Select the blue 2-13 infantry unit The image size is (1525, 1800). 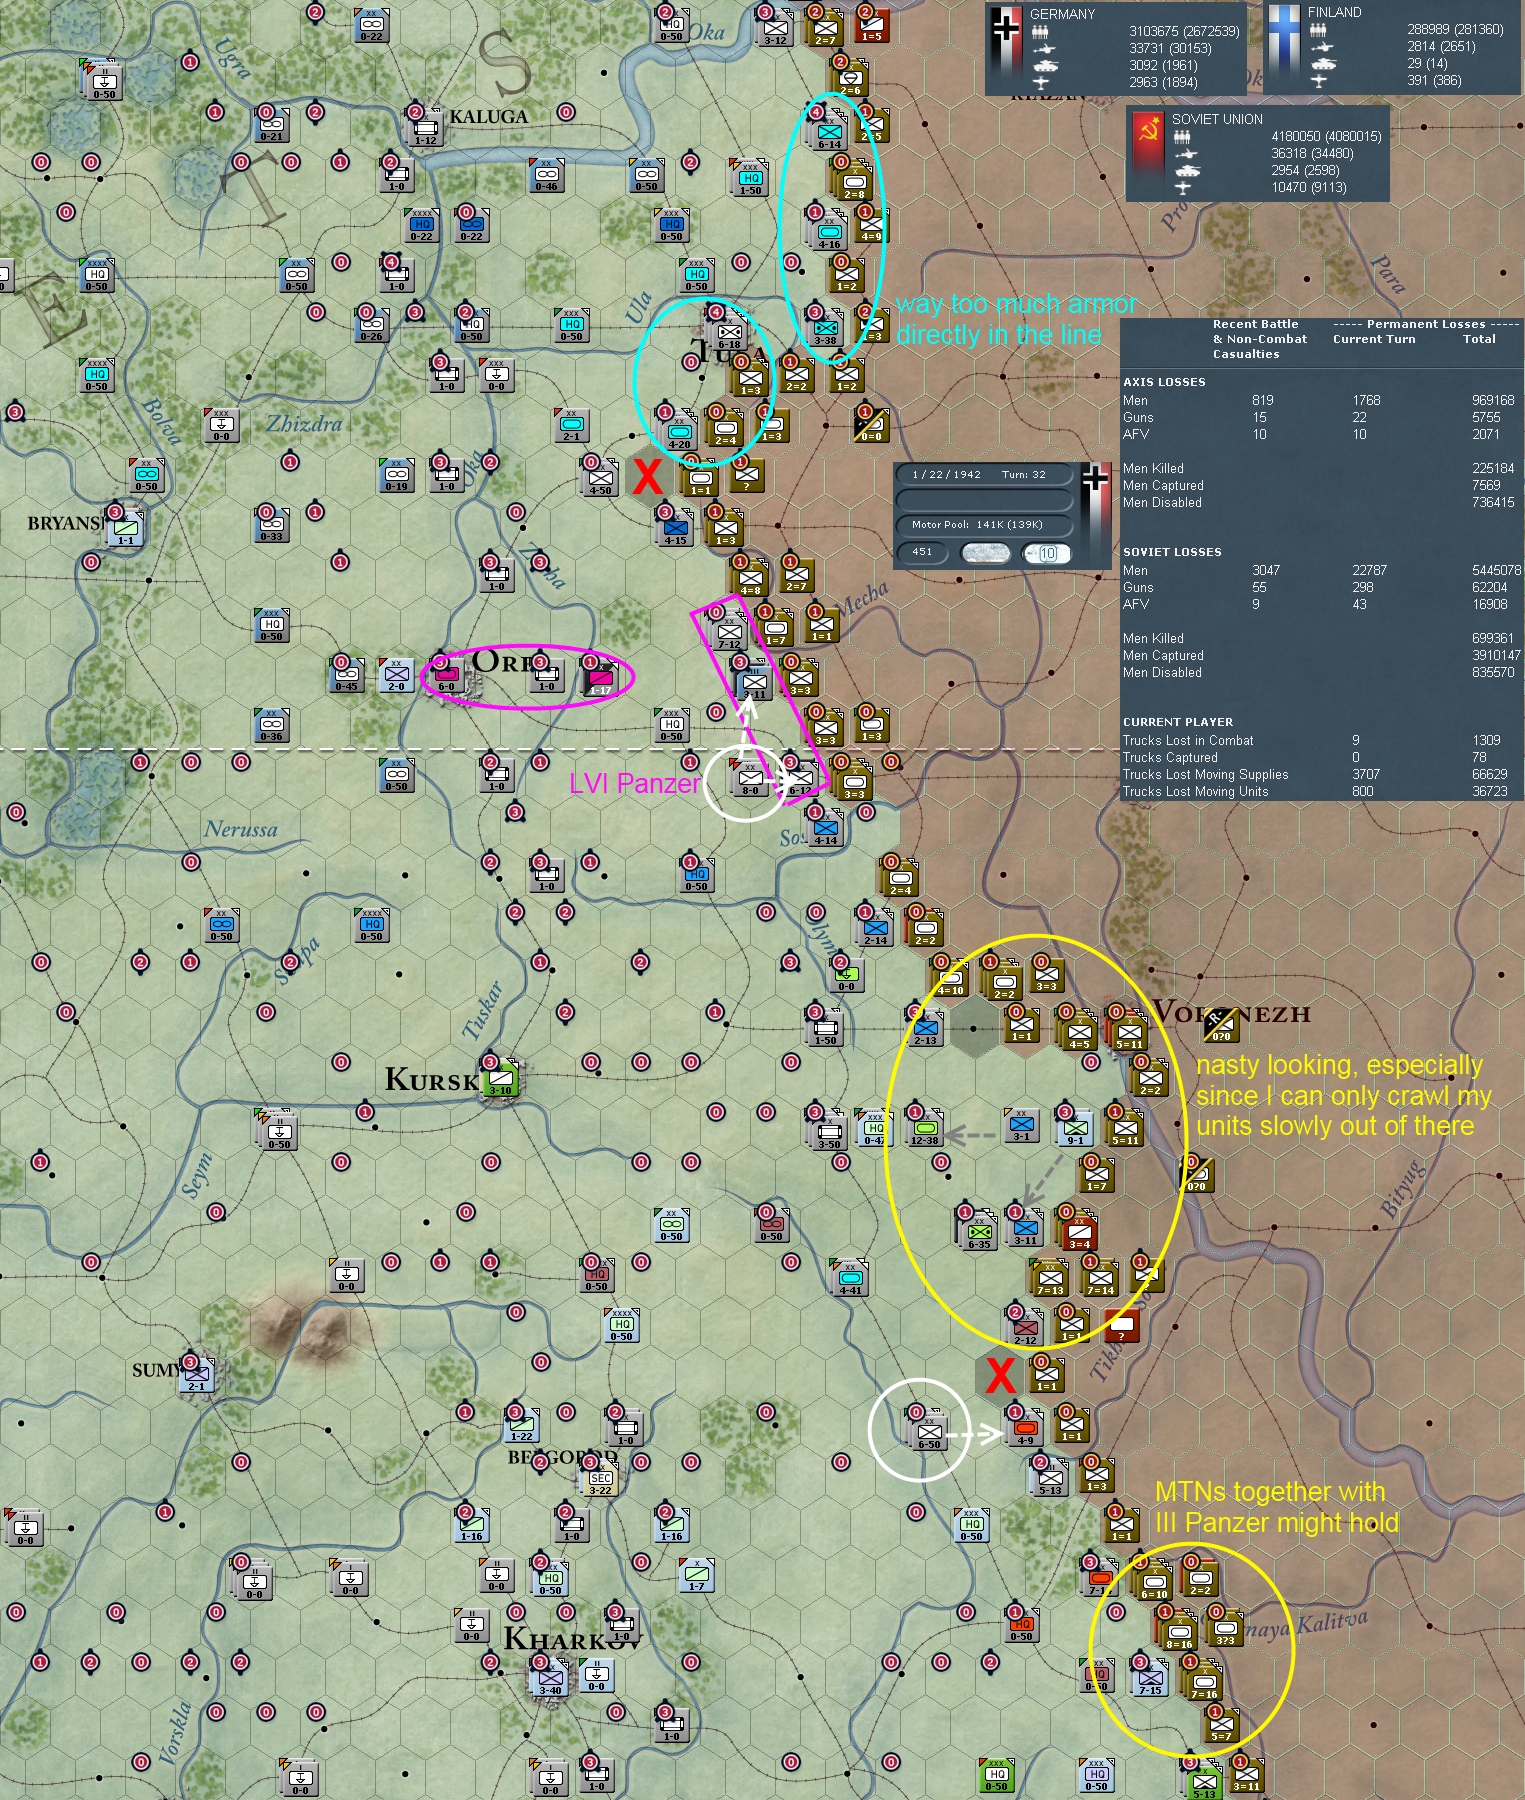925,1027
